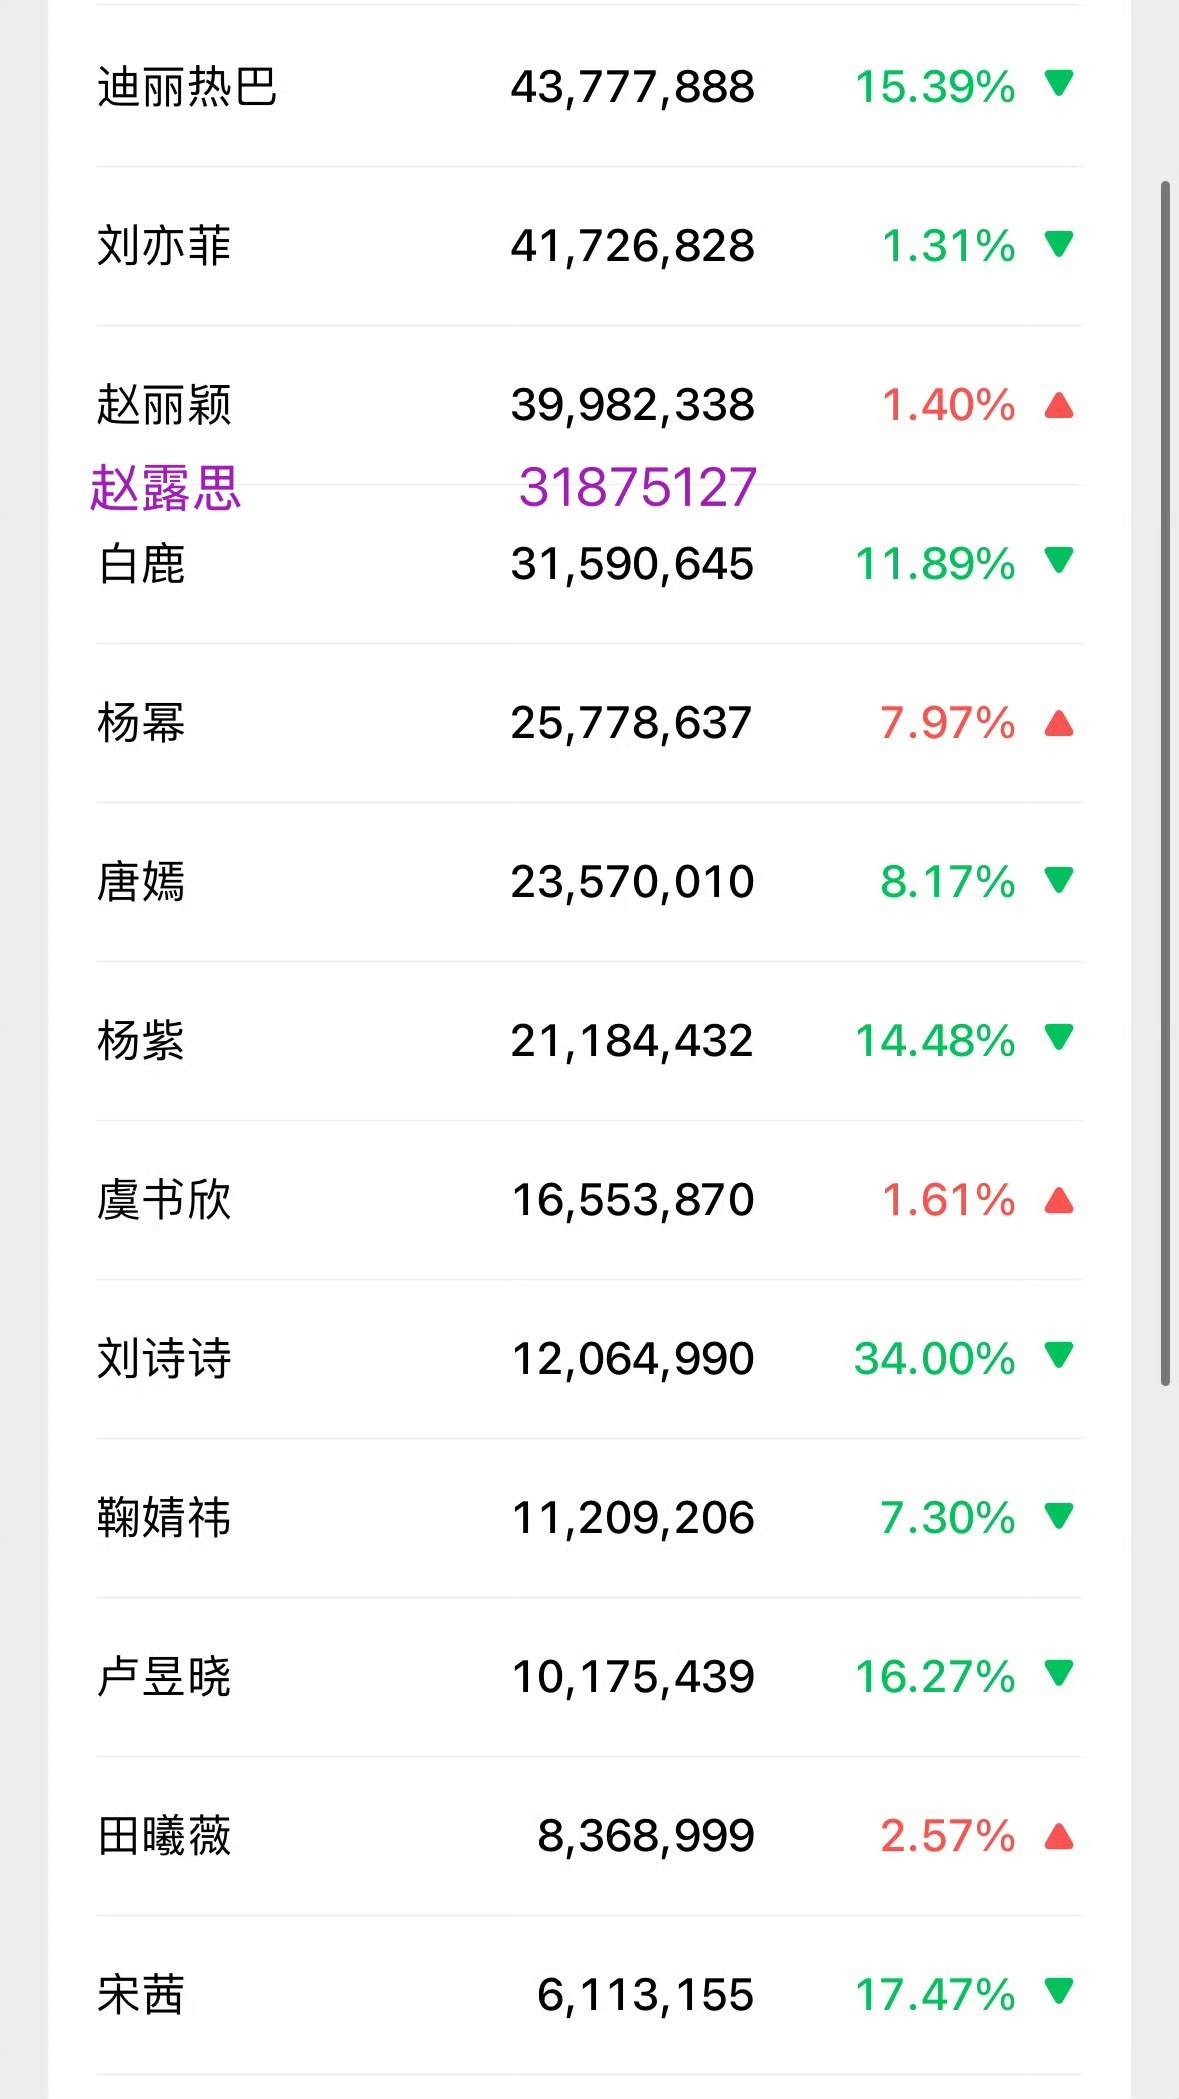Open the 赵露思 highlighted entry
Screen dimensions: 1179x2099
point(167,488)
